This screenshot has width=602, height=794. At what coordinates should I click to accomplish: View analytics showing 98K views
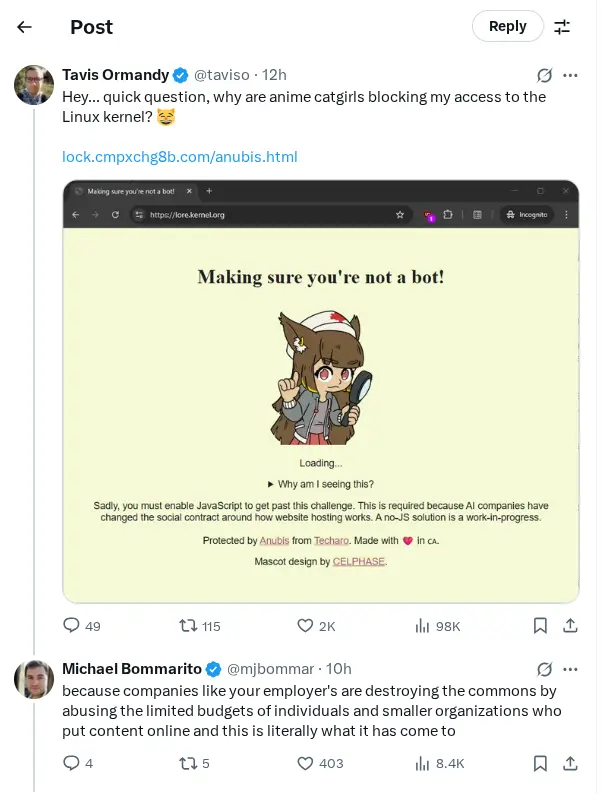click(x=423, y=626)
